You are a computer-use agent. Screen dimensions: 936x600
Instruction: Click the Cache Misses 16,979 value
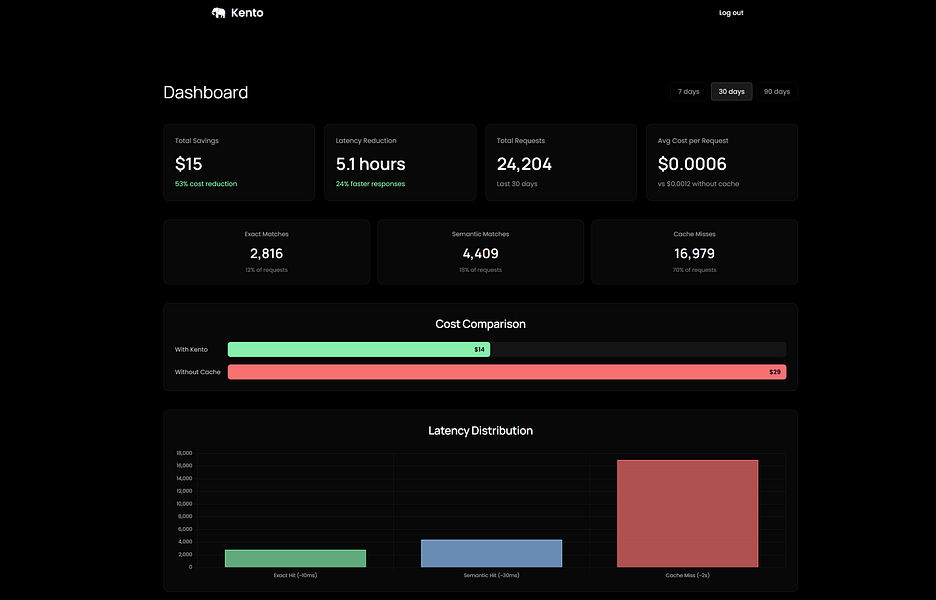[694, 254]
